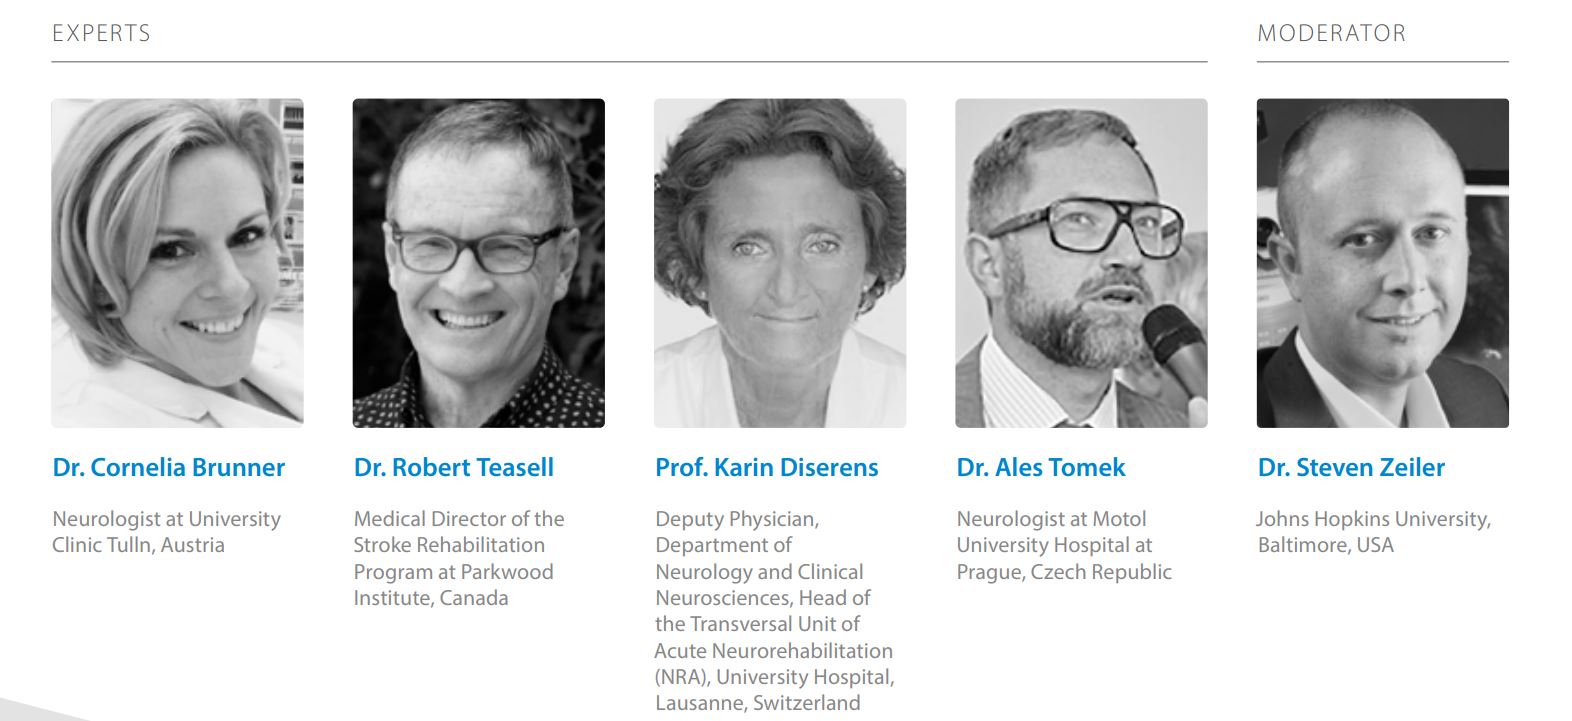Click the 'Lausanne, Switzerland' text line
1572x721 pixels.
[x=758, y=703]
